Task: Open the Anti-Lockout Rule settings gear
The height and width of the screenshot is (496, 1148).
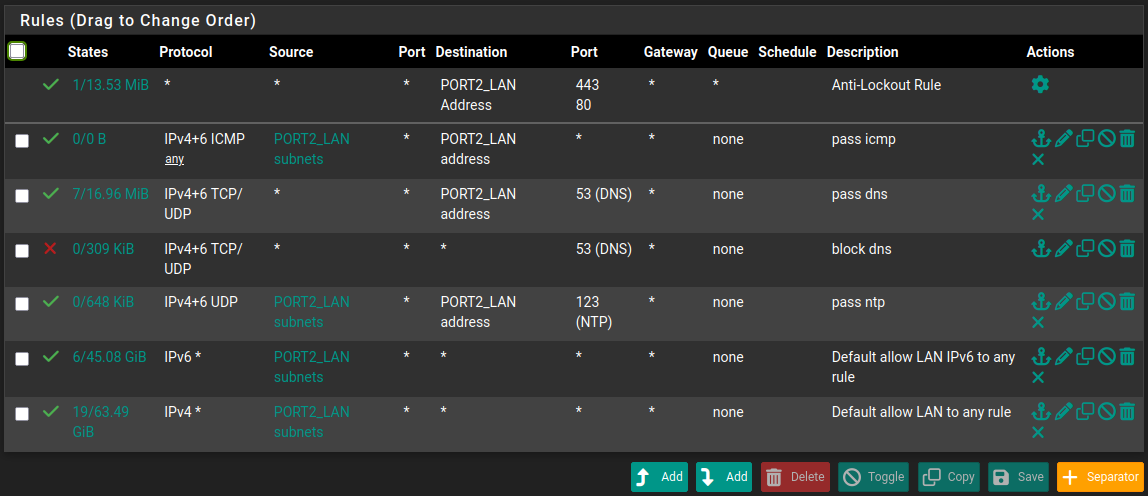Action: pos(1040,85)
